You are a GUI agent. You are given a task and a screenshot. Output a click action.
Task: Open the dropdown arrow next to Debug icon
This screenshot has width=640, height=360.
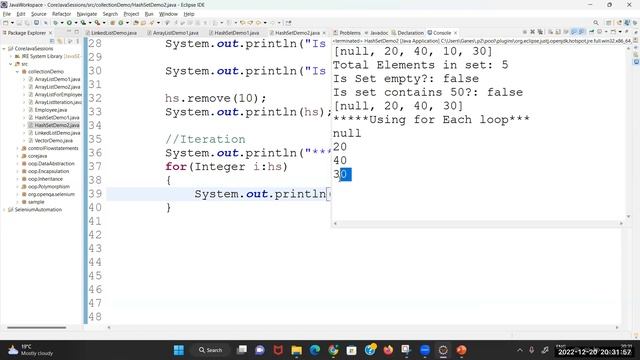click(62, 23)
